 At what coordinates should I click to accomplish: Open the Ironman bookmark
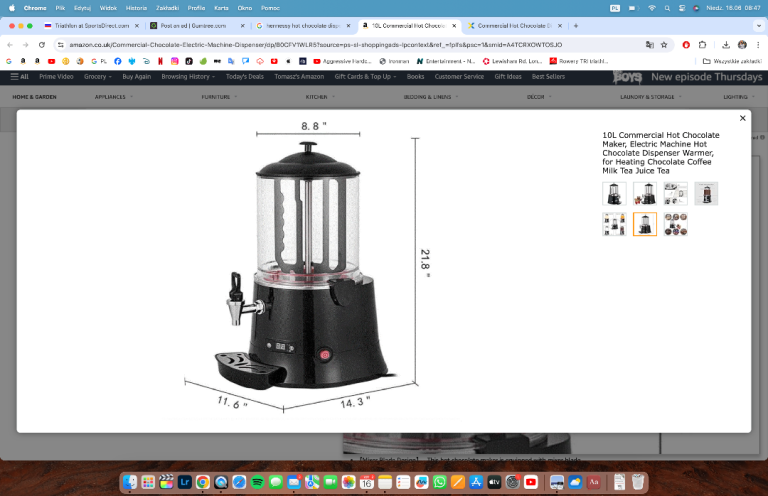pos(394,61)
